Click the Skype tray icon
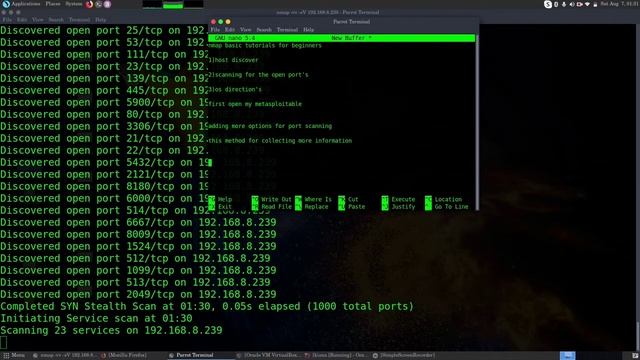Viewport: 640px width, 360px height. click(x=548, y=4)
